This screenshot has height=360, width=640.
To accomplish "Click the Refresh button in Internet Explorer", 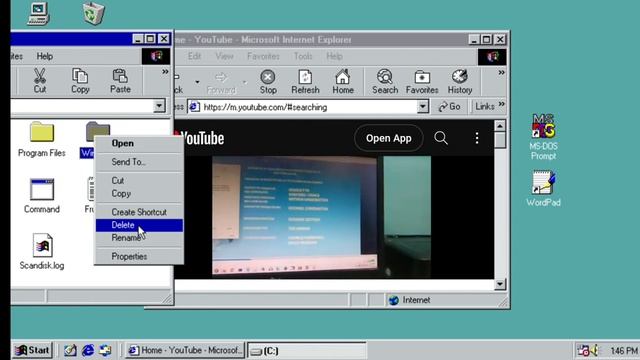I will point(305,82).
